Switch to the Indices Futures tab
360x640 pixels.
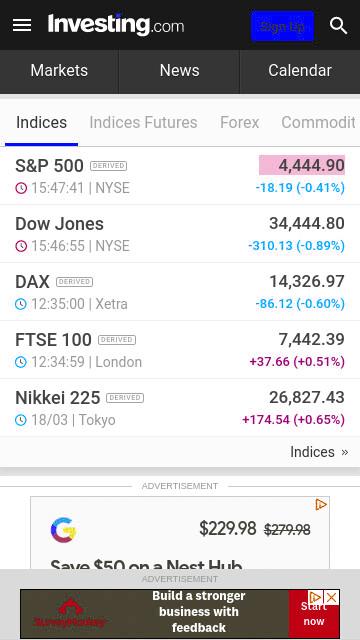[143, 122]
